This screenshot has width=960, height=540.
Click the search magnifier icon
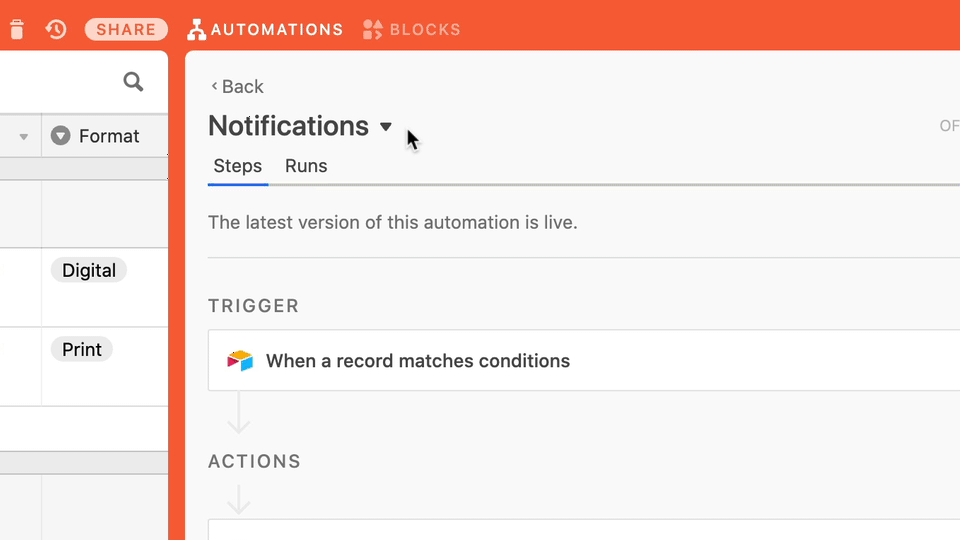pos(133,81)
